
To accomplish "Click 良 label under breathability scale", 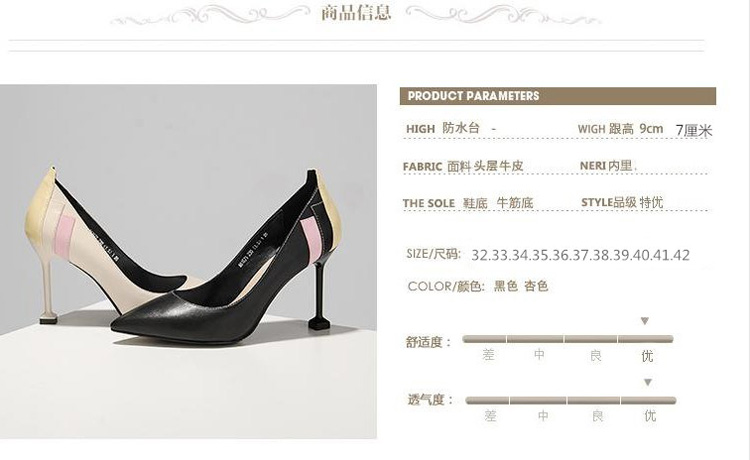I will [x=597, y=416].
